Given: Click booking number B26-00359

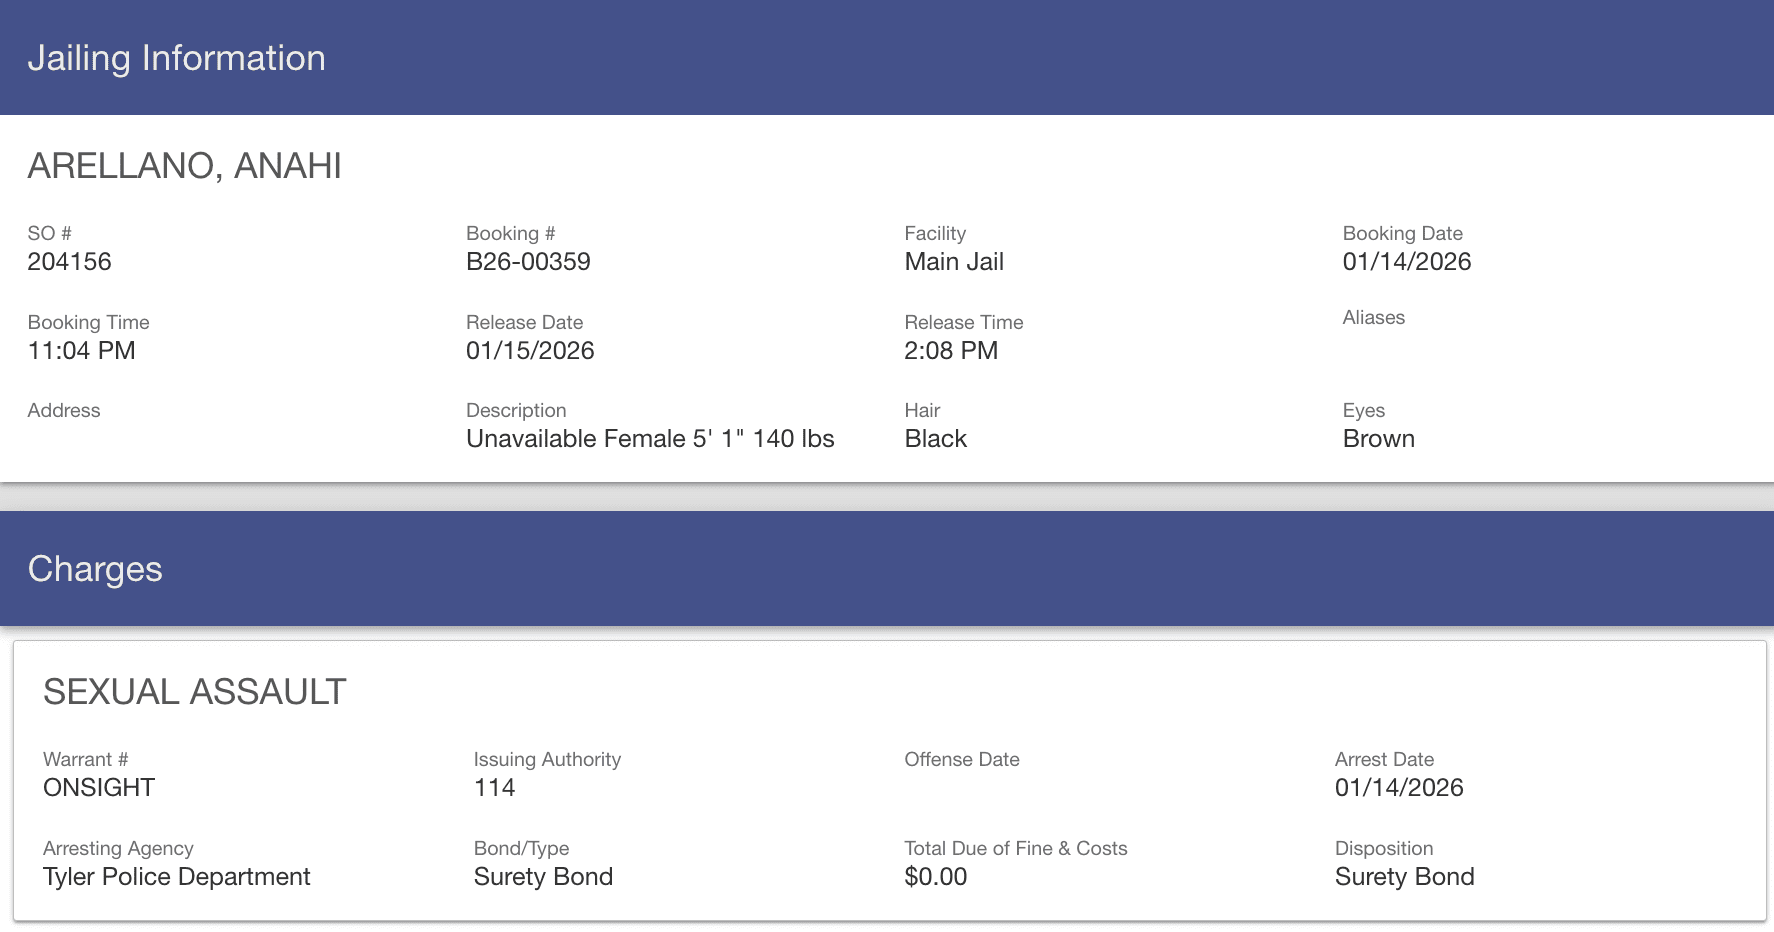Looking at the screenshot, I should [x=528, y=262].
